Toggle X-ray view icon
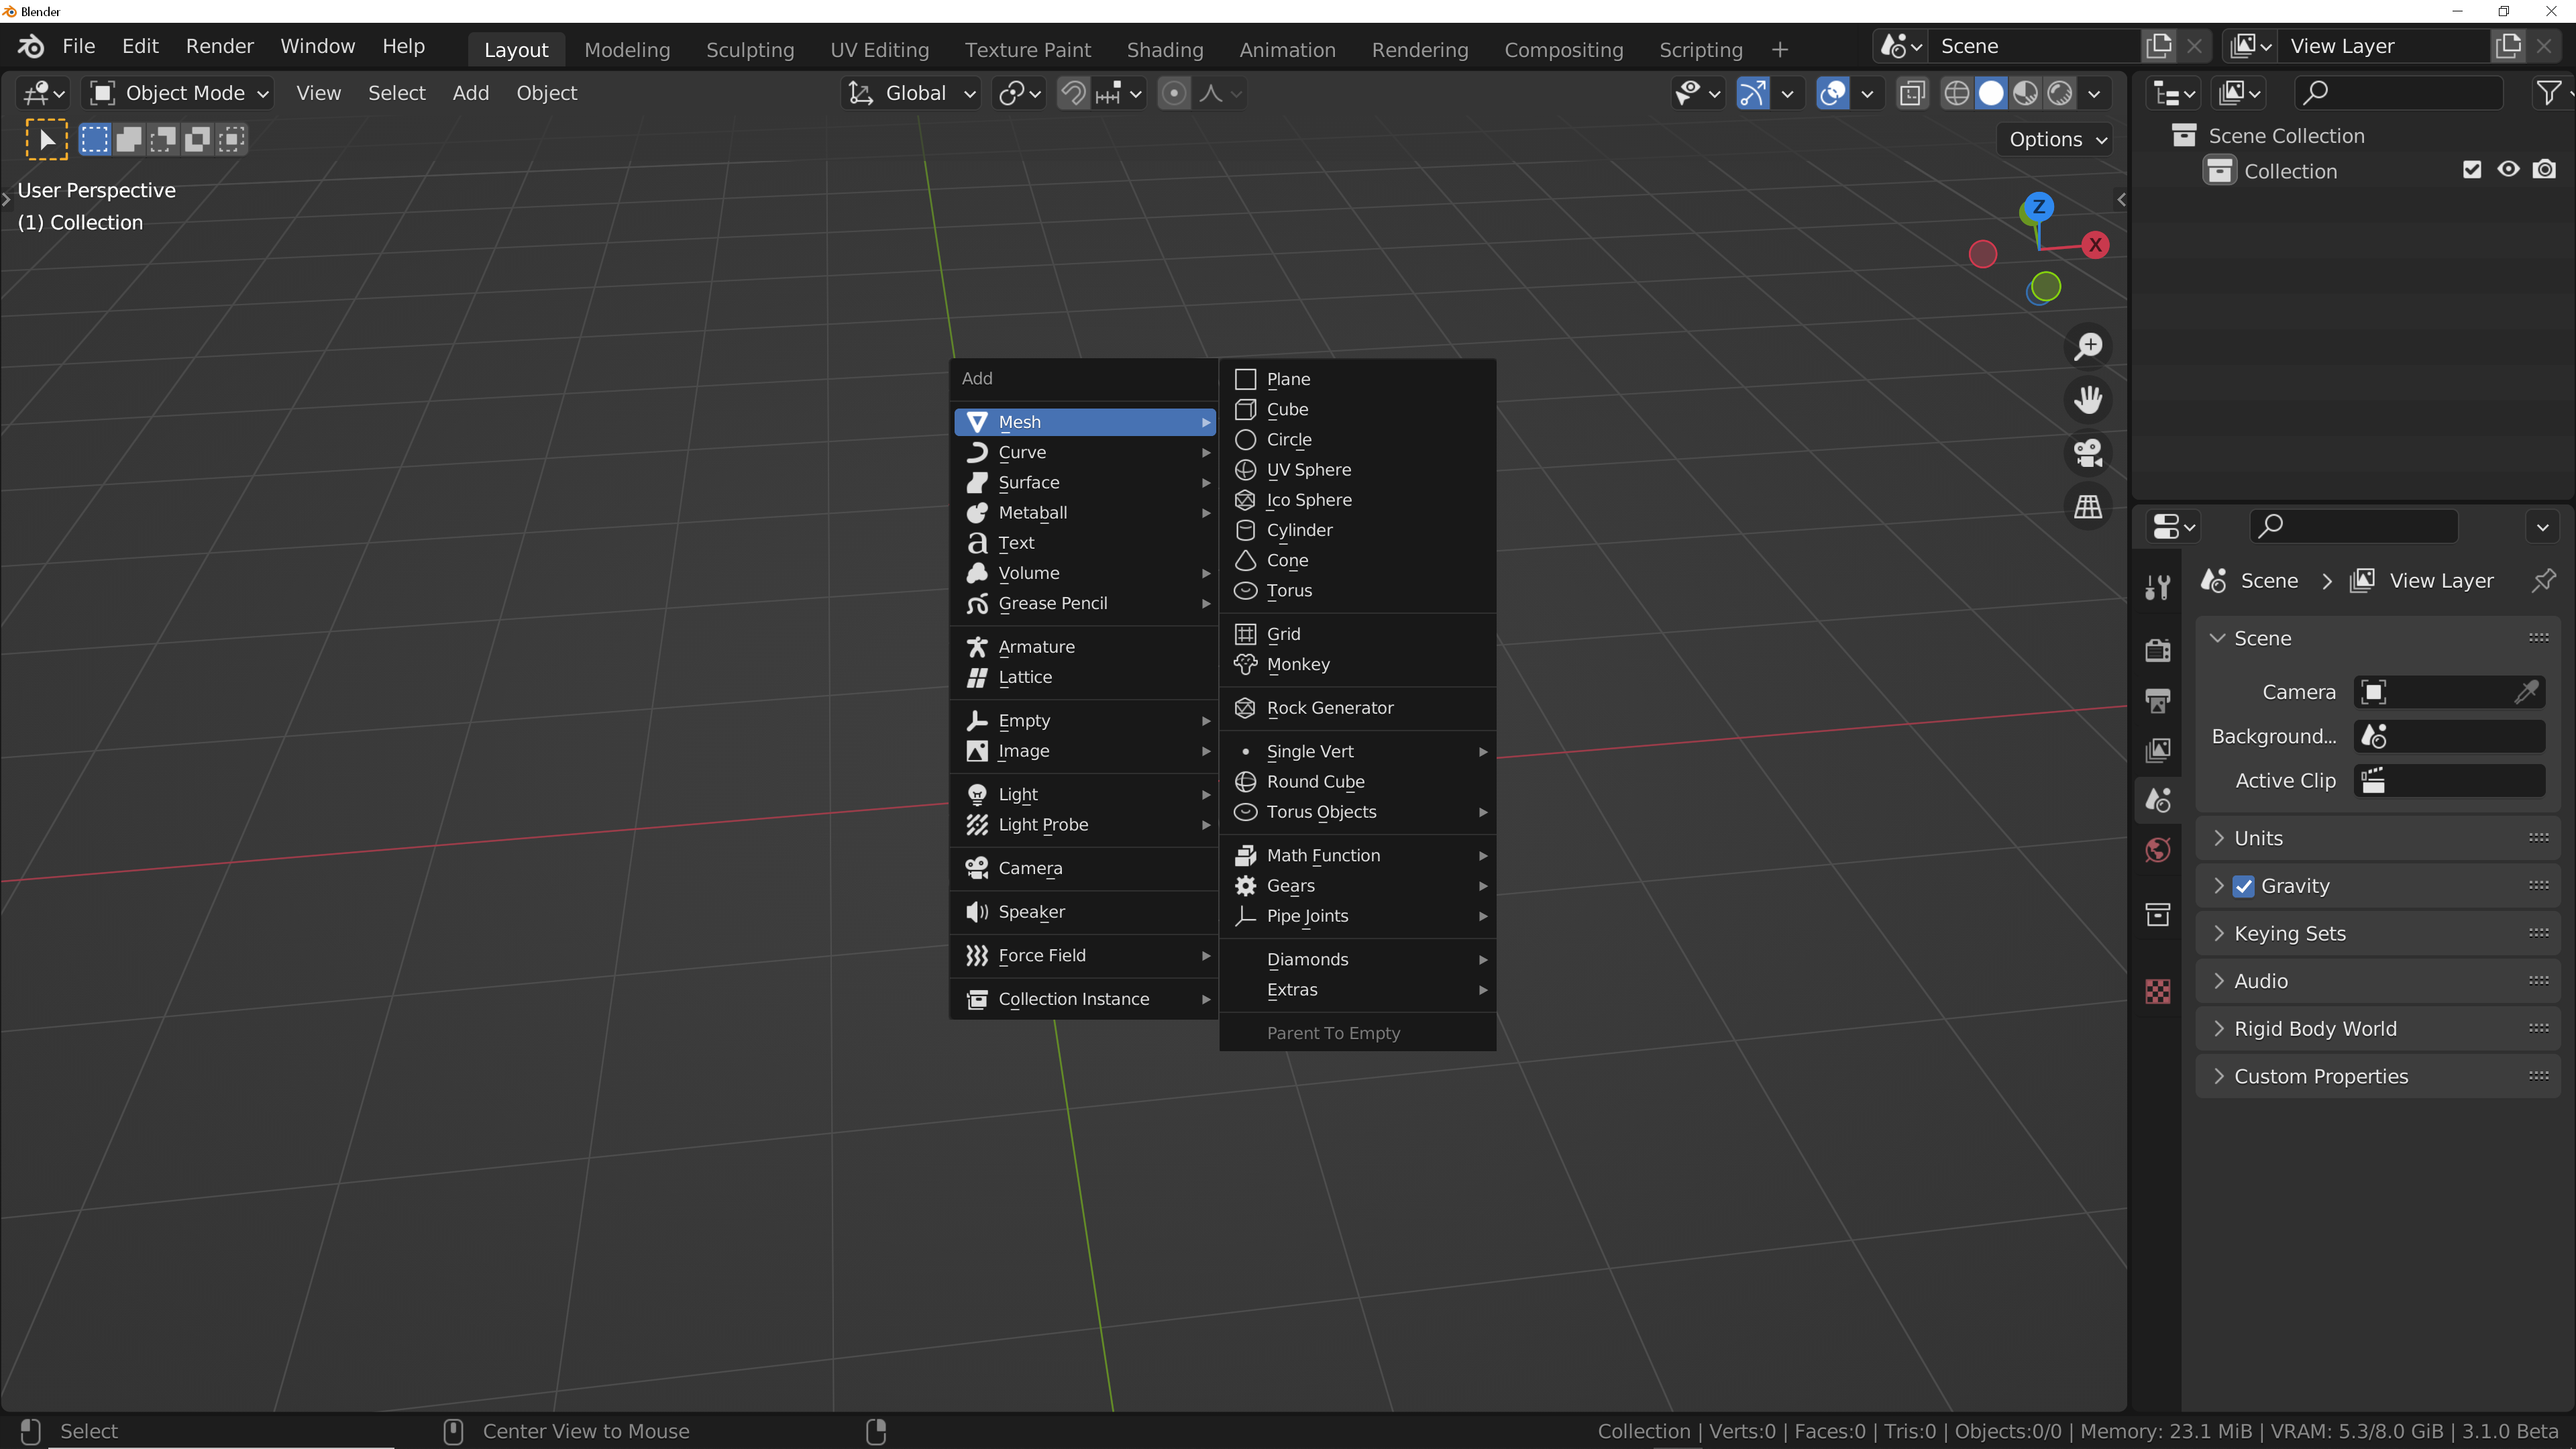This screenshot has height=1449, width=2576. point(1912,93)
